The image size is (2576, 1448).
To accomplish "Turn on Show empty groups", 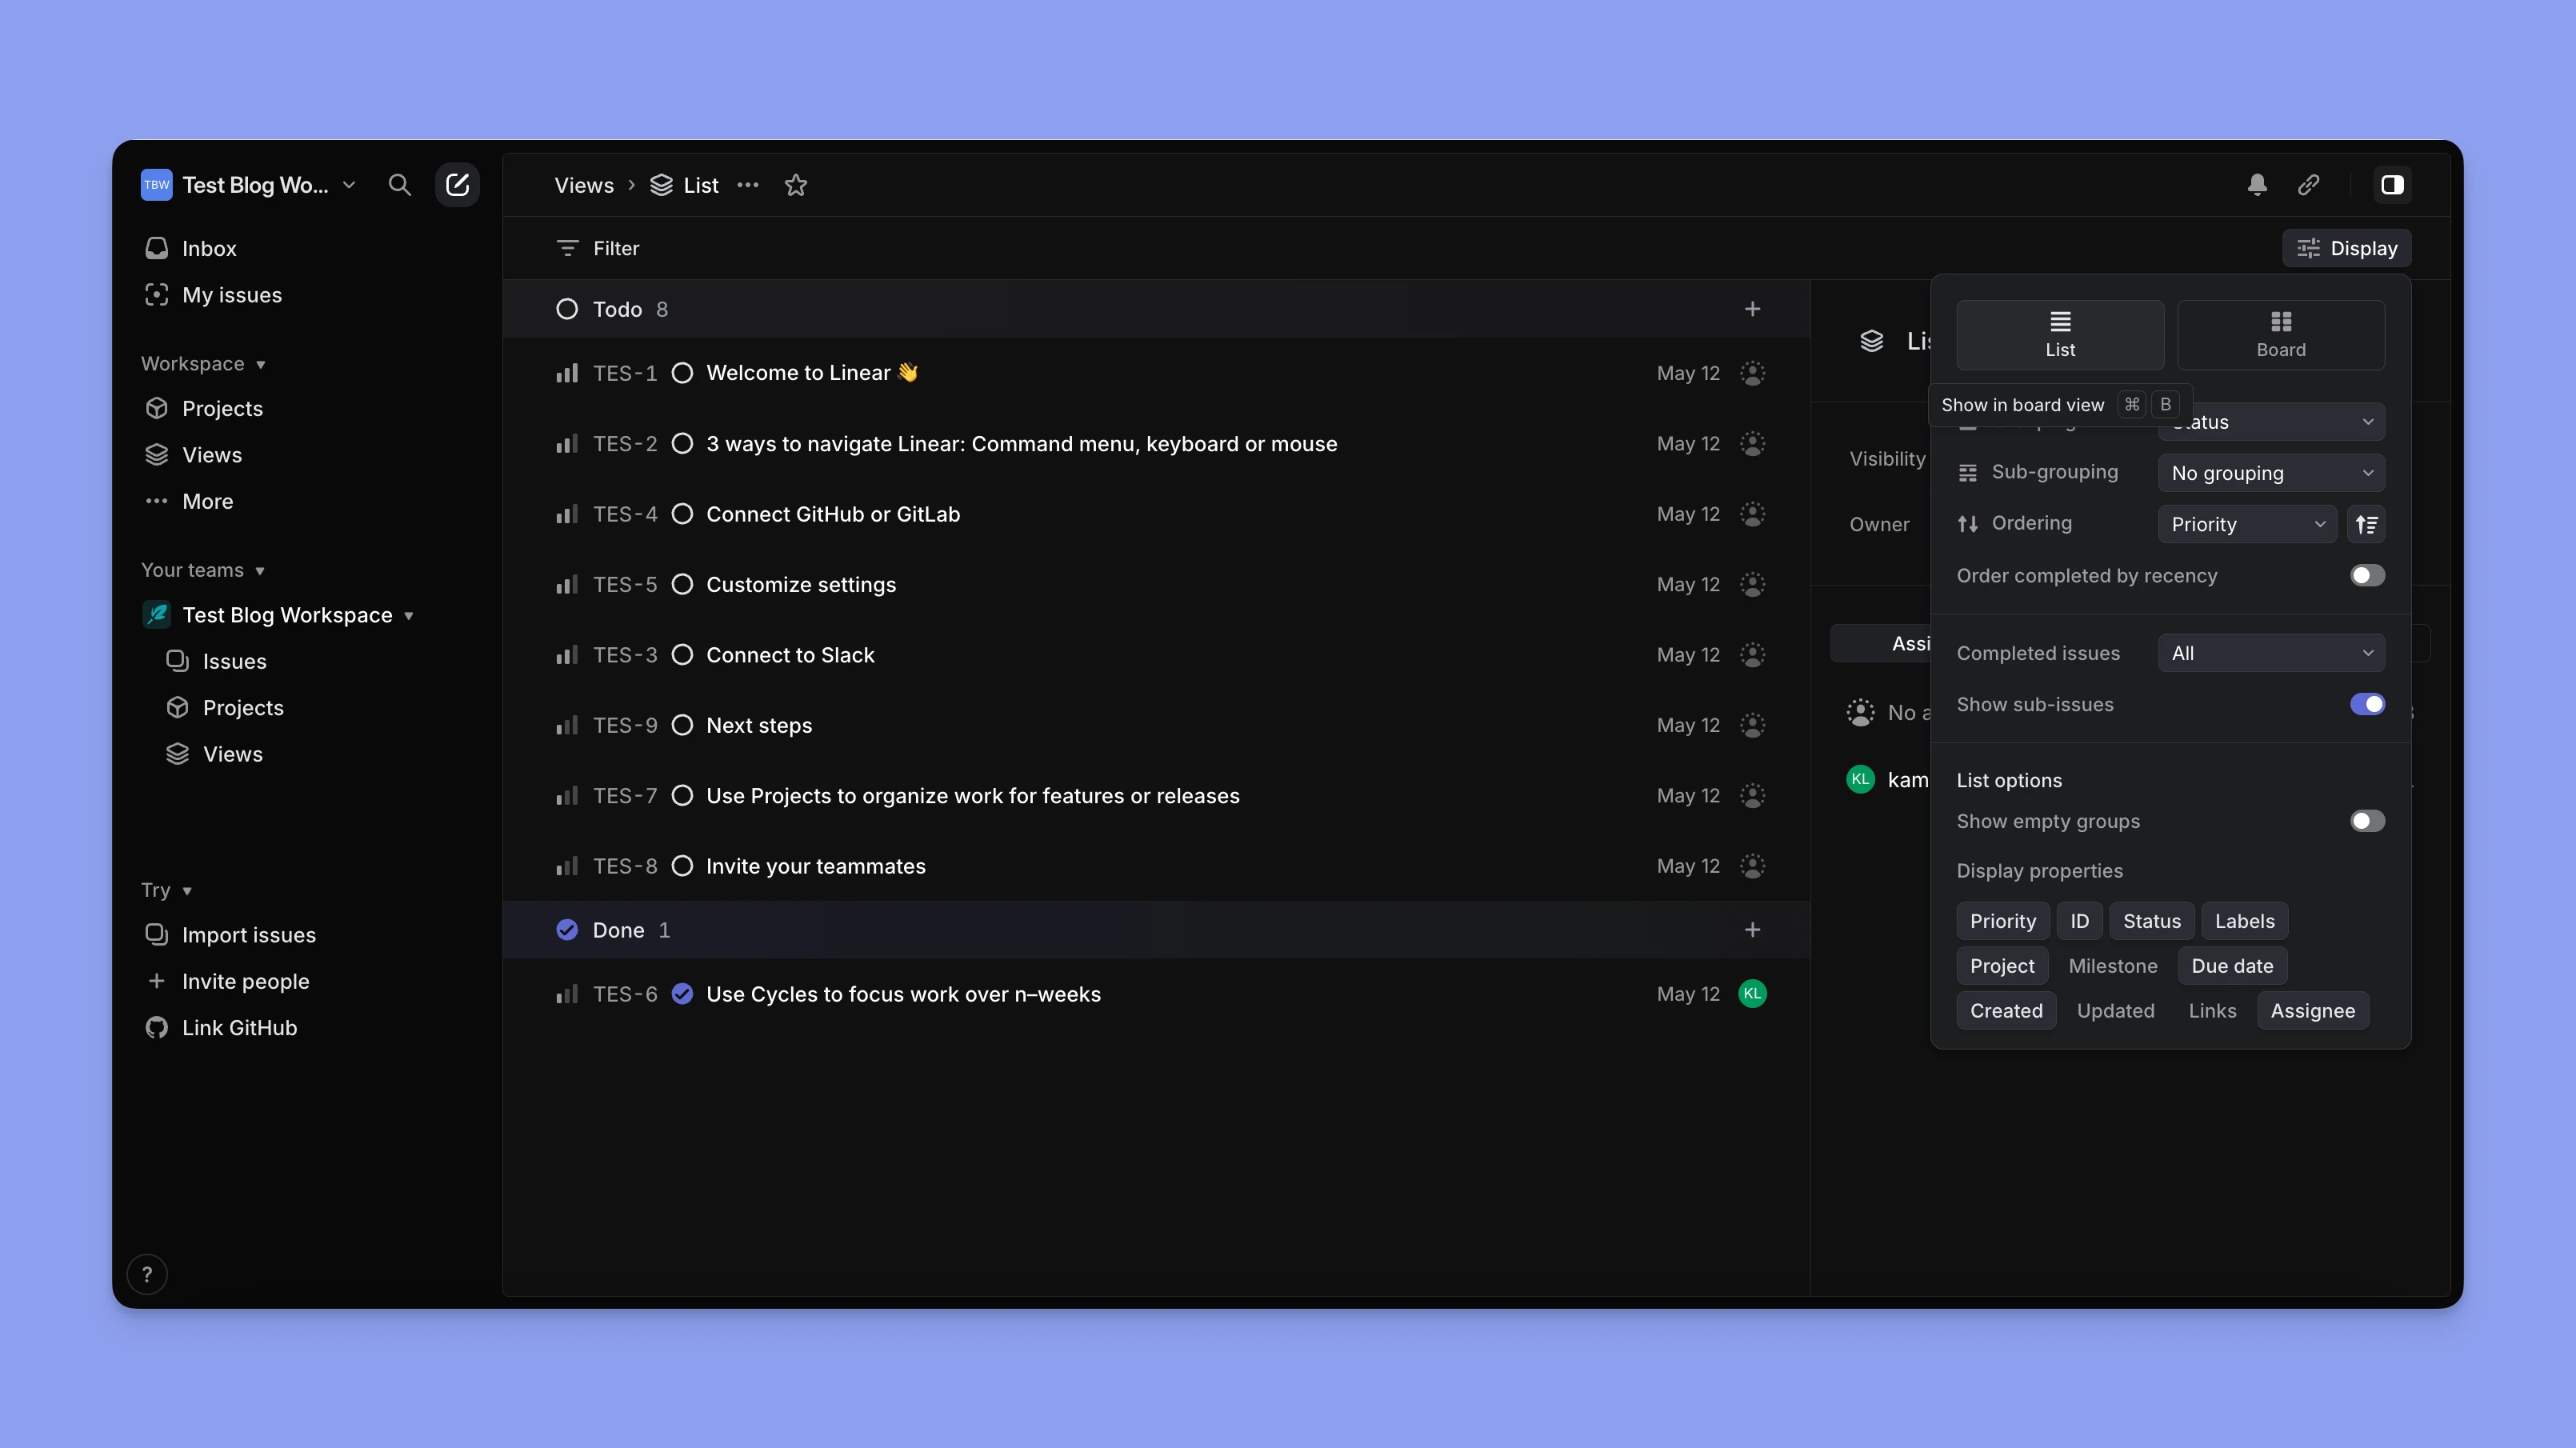I will (x=2366, y=820).
